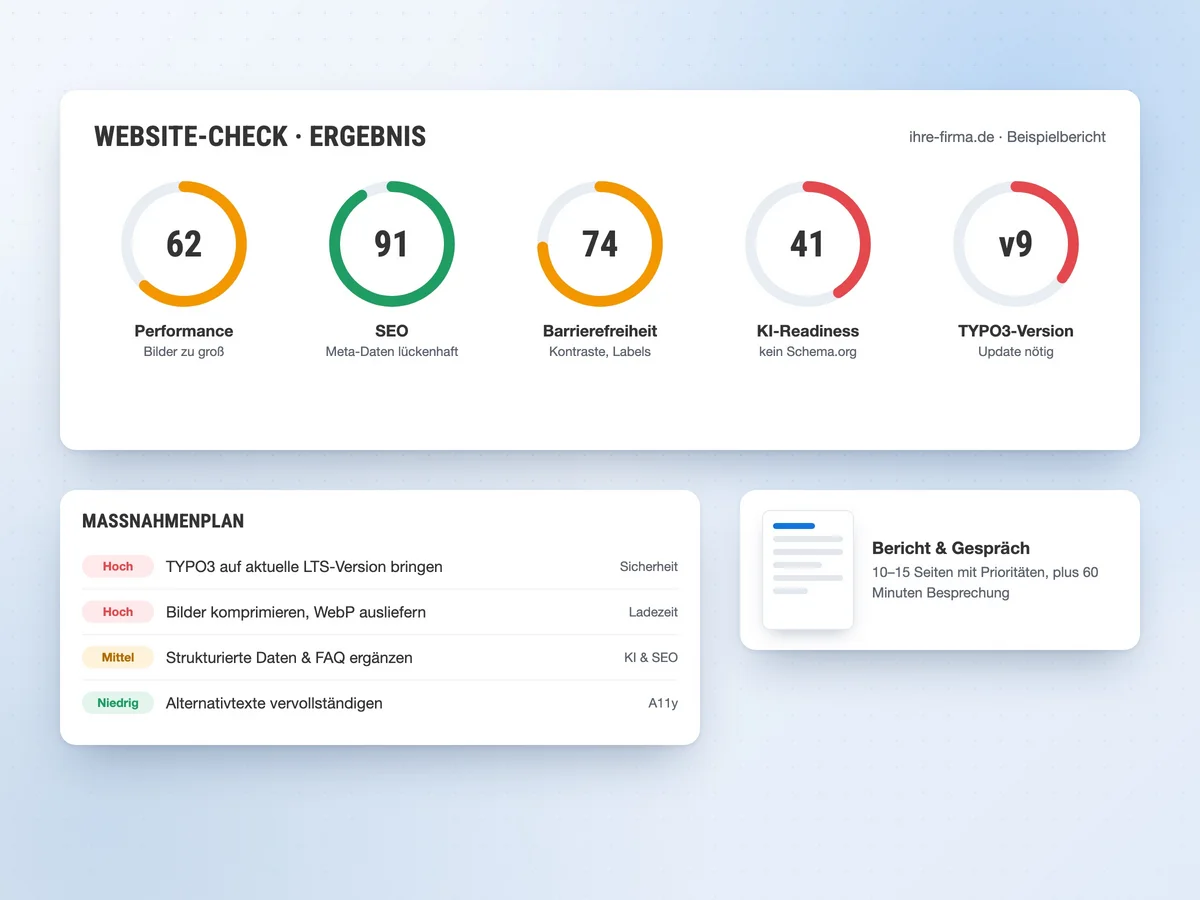Image resolution: width=1200 pixels, height=900 pixels.
Task: Select the "Barrierefreiheit" label
Action: click(x=600, y=331)
